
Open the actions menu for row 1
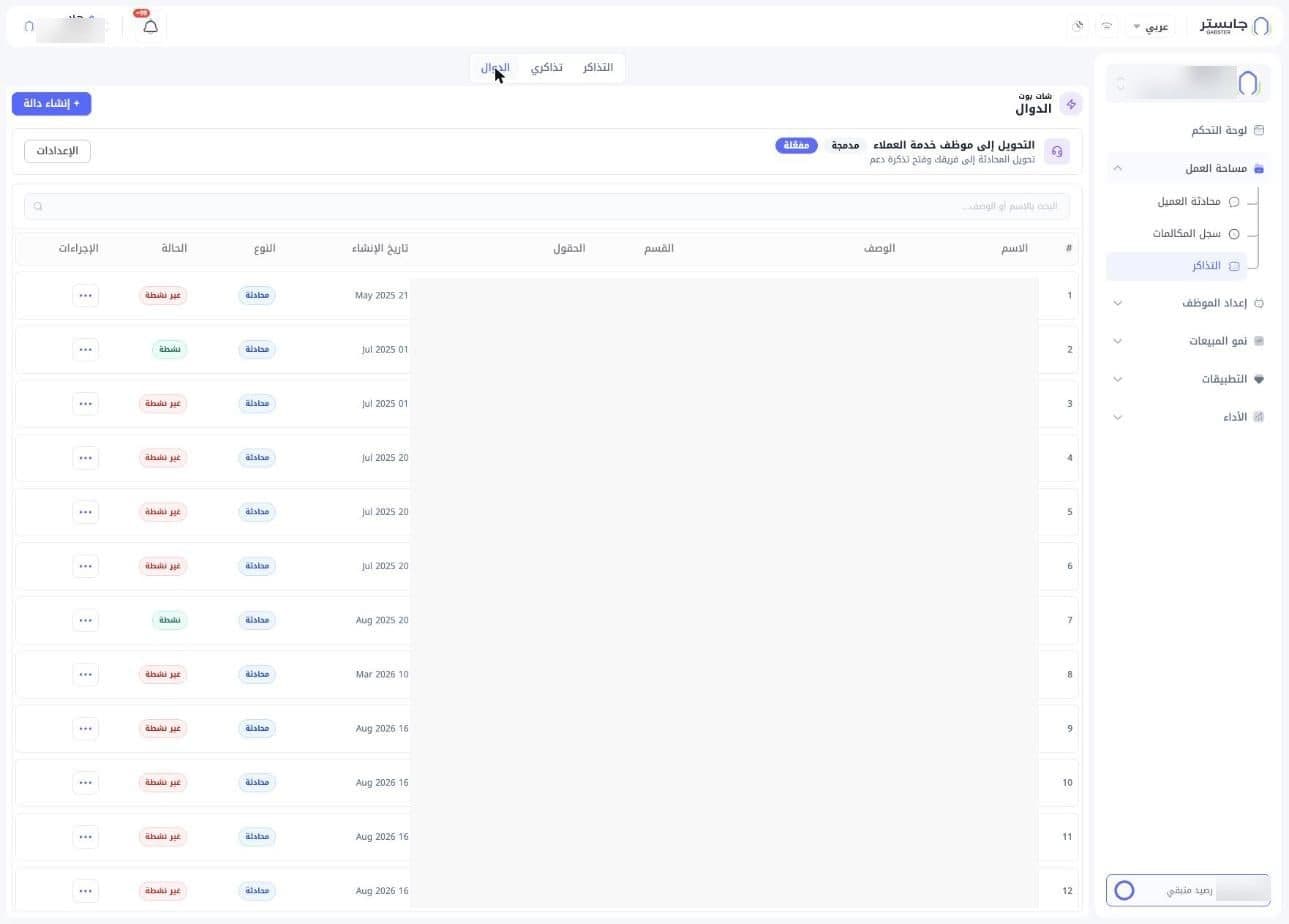pos(85,295)
